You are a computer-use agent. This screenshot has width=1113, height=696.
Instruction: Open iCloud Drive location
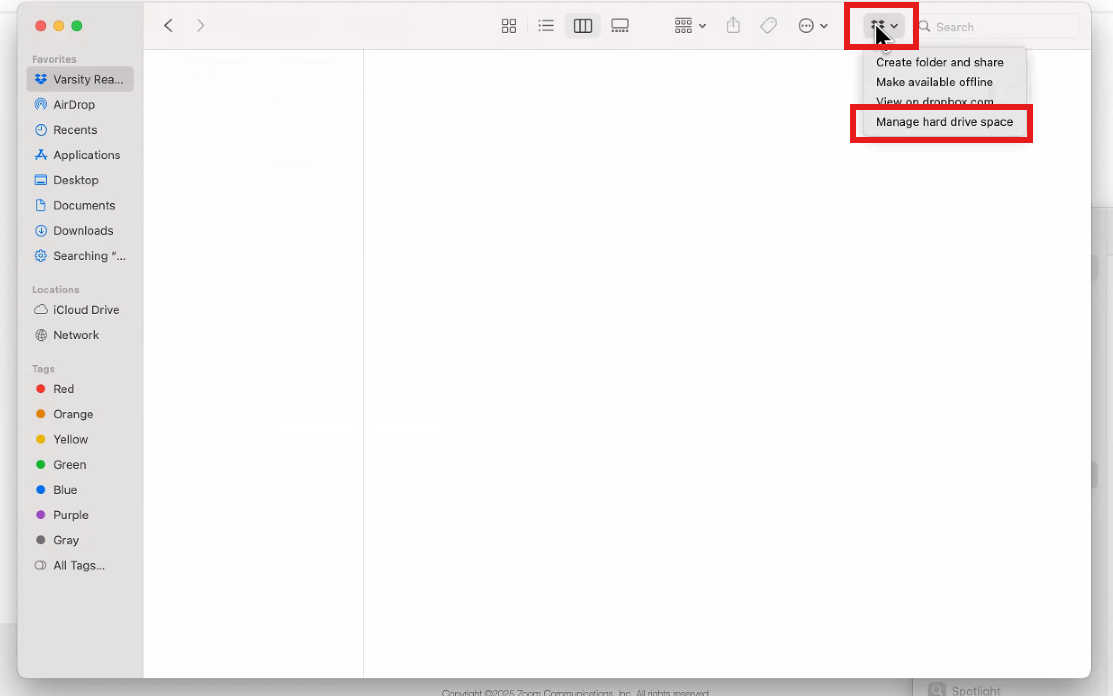85,310
